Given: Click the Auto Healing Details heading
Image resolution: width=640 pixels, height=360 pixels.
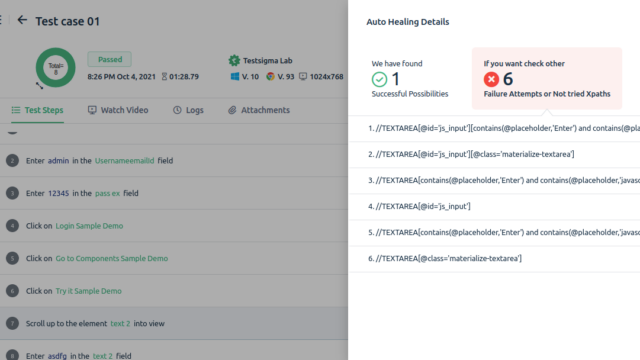Looking at the screenshot, I should click(x=408, y=22).
